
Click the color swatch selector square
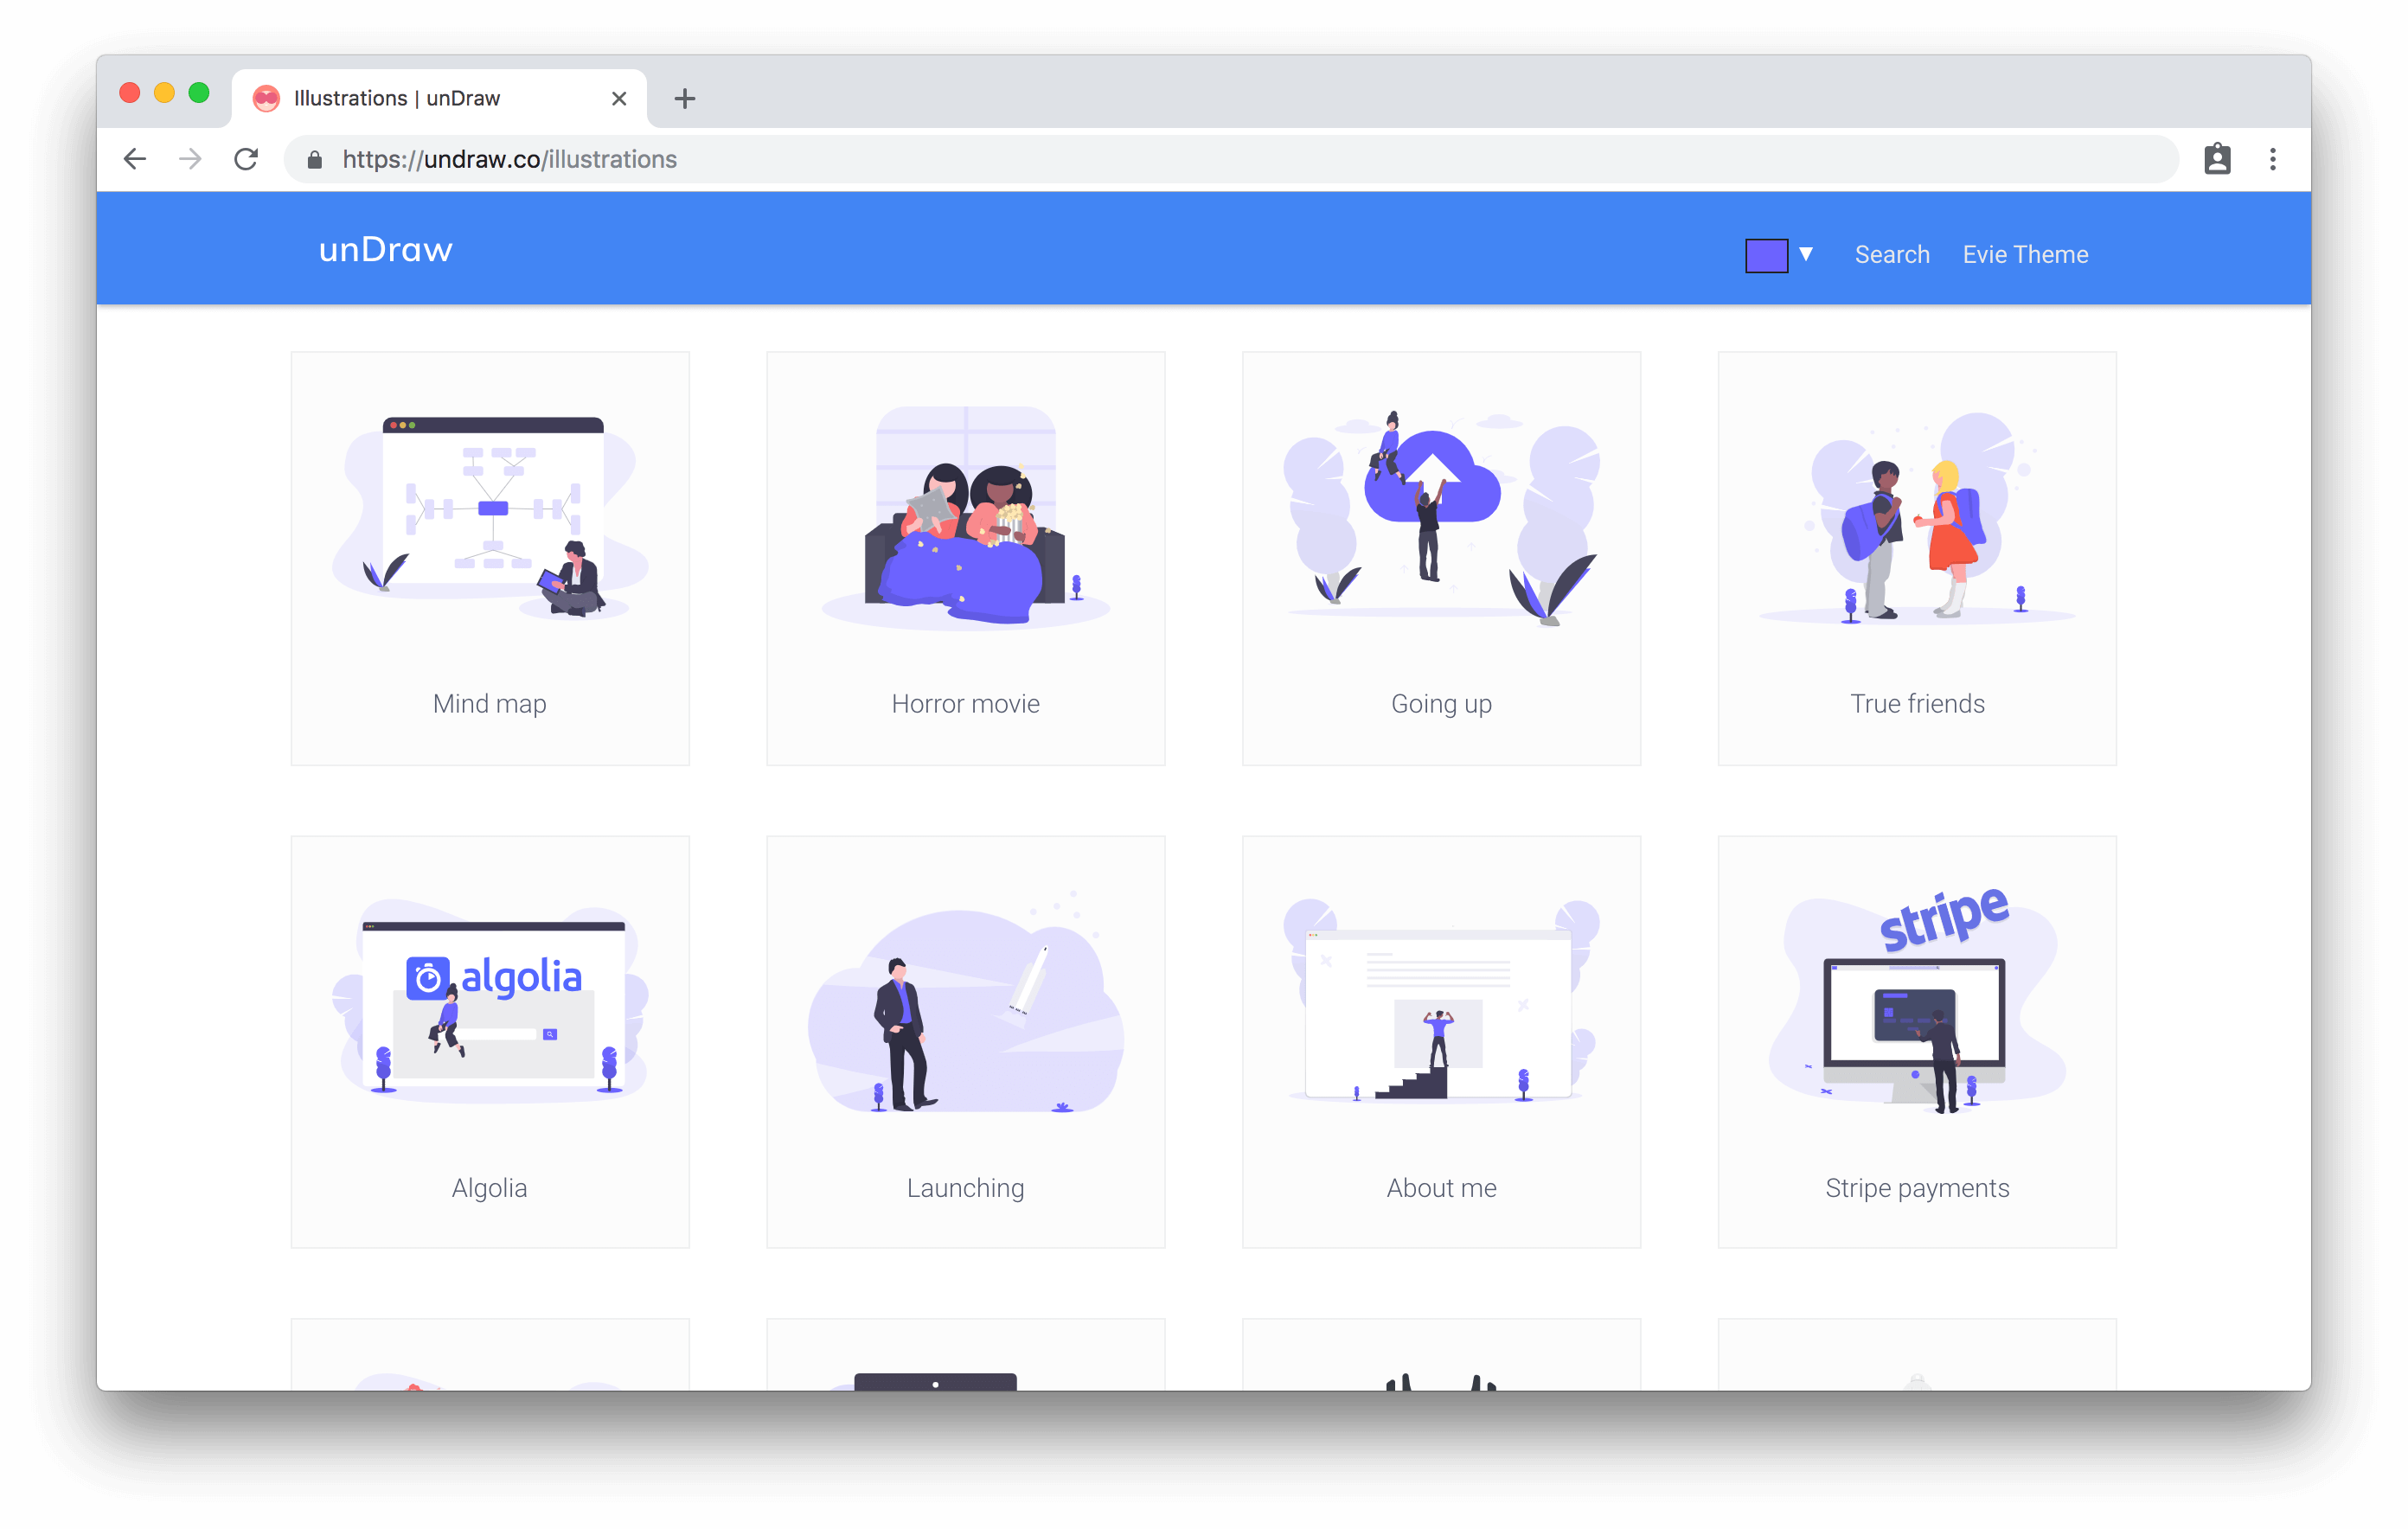pos(1767,254)
